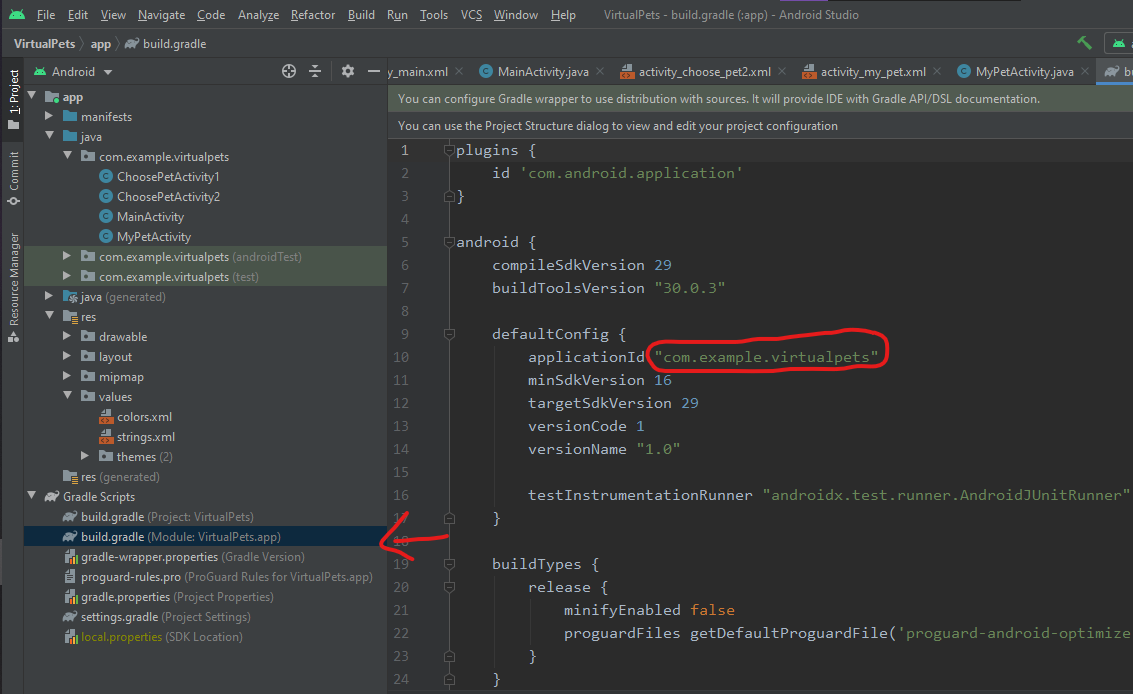This screenshot has width=1133, height=694.
Task: Open the colors.xml file
Action: click(145, 417)
